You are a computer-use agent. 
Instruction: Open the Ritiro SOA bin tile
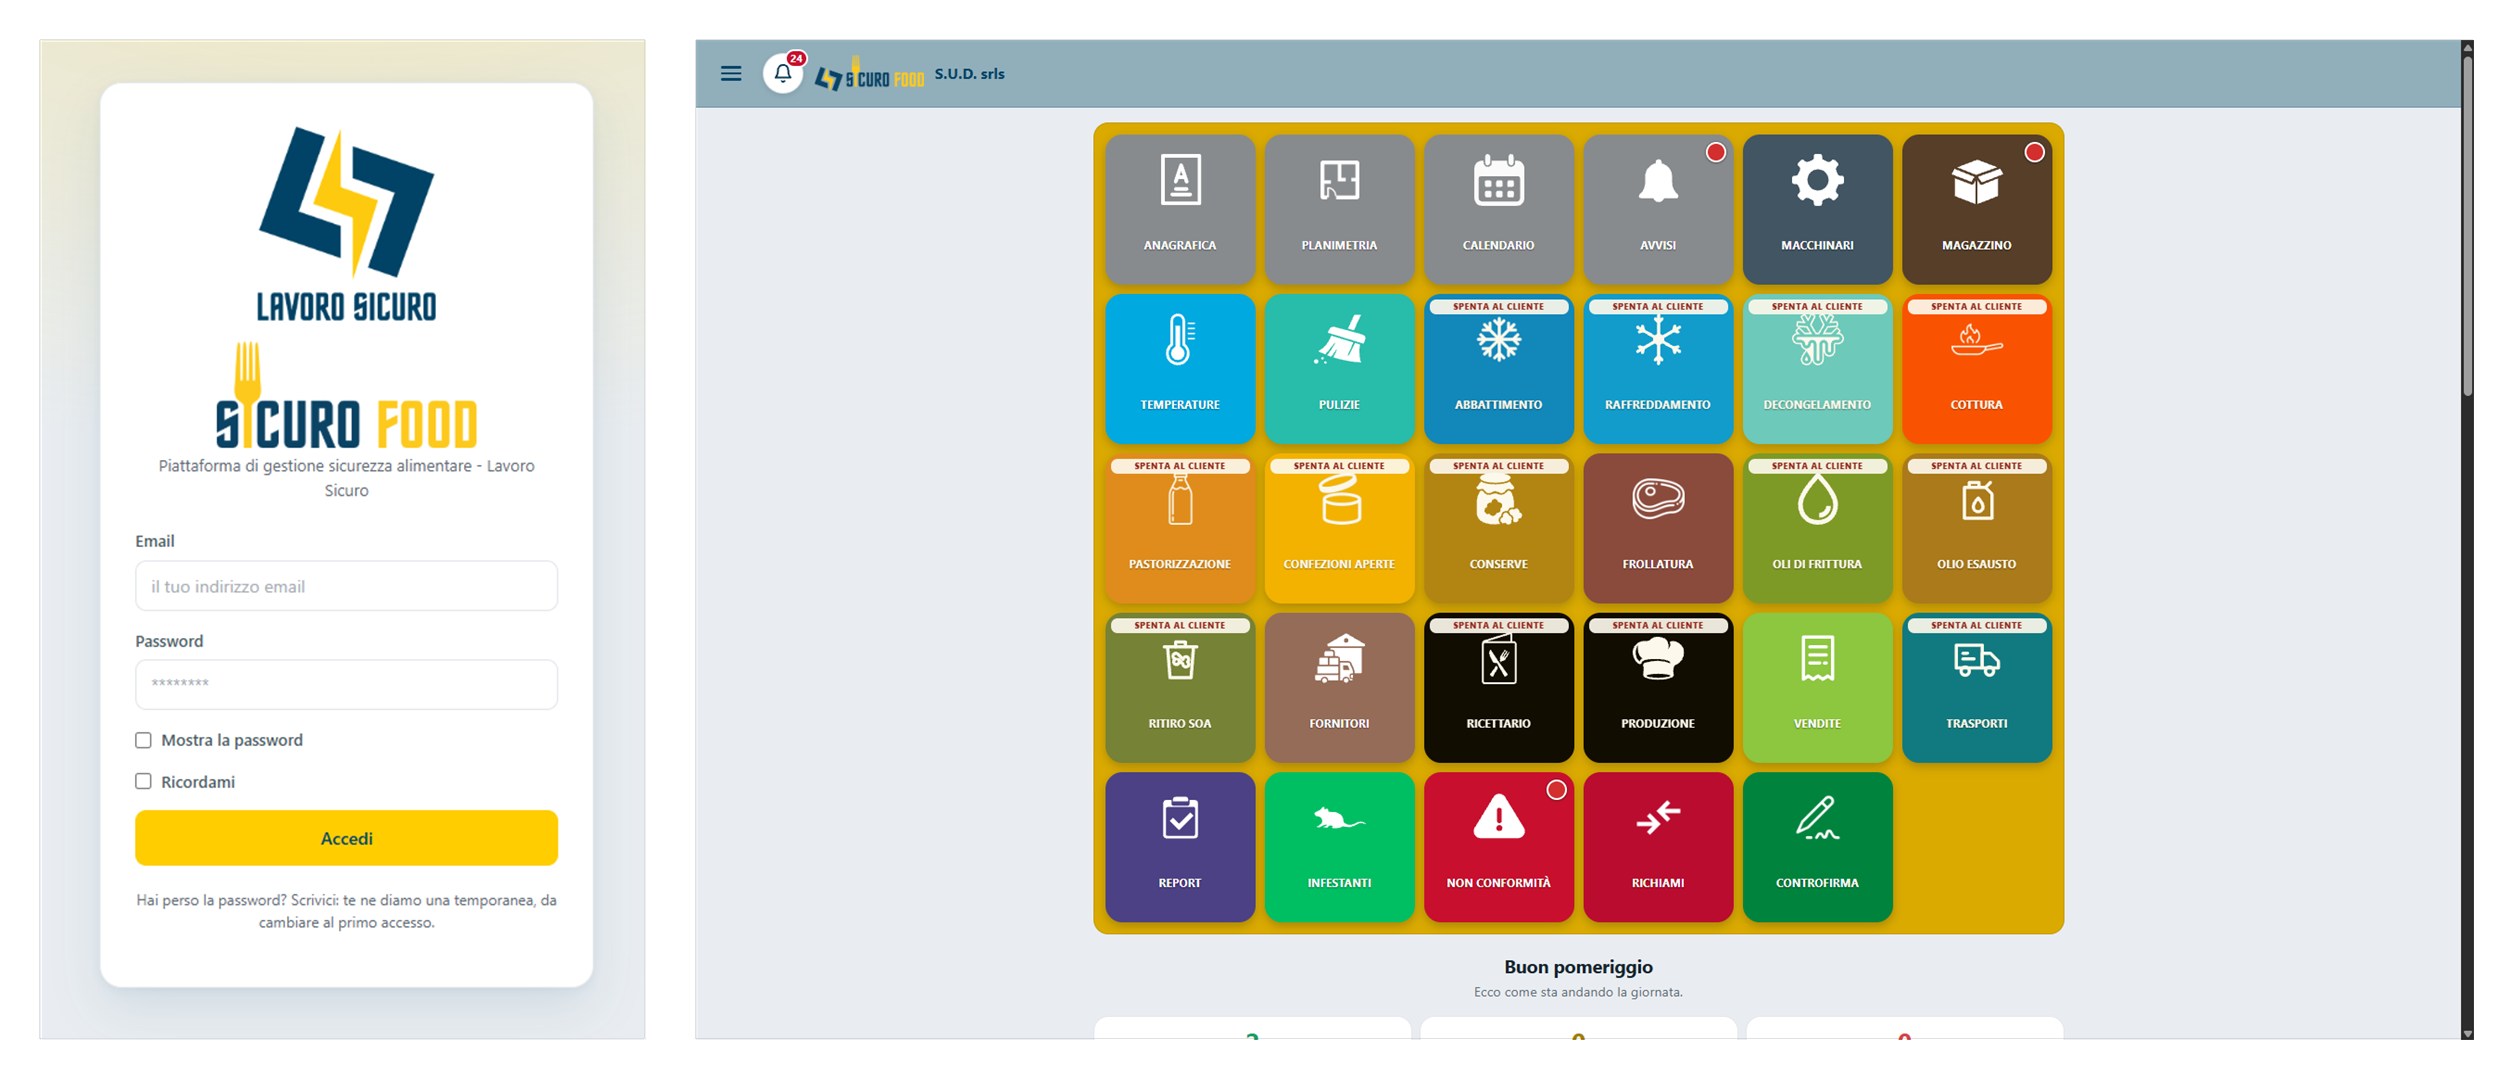(x=1180, y=687)
